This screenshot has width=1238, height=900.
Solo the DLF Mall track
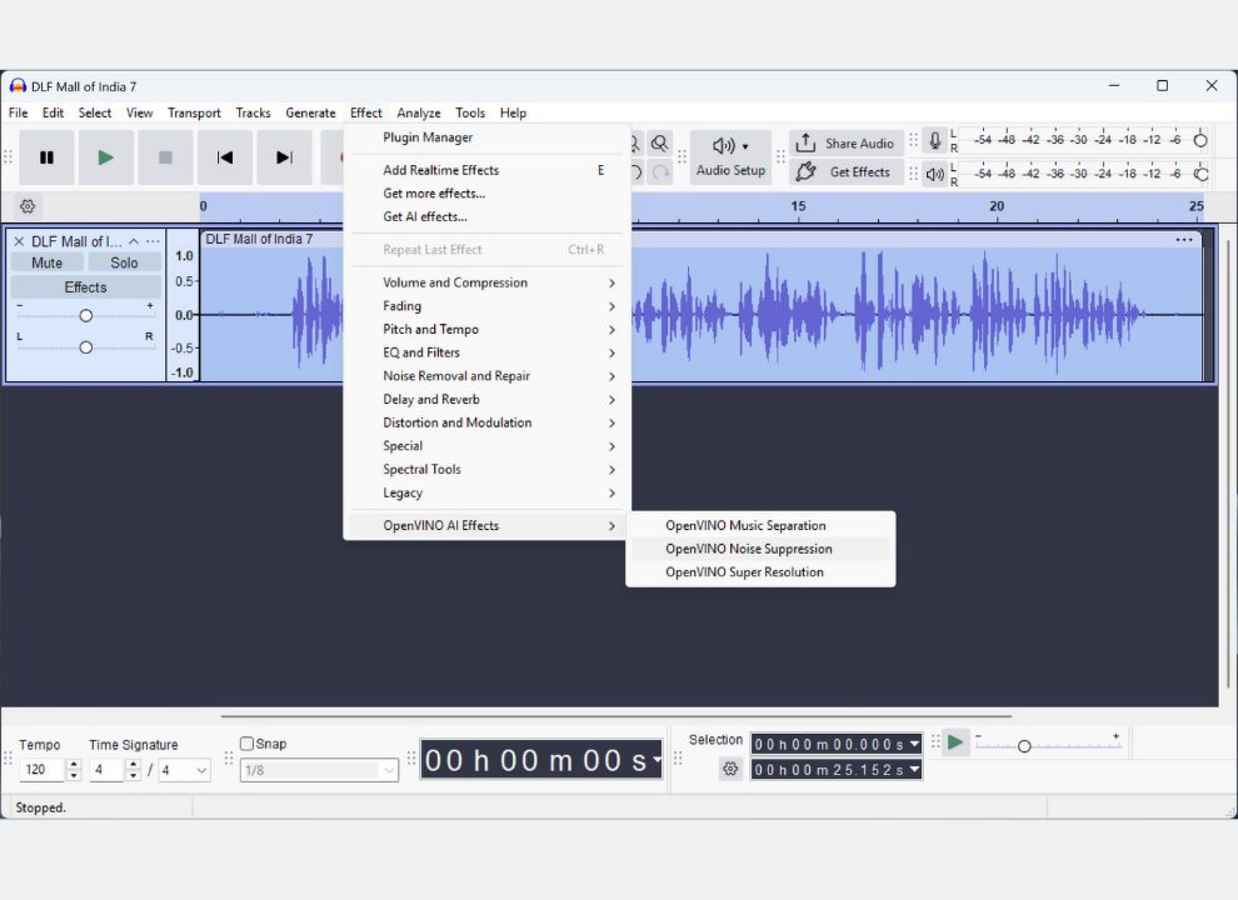click(x=124, y=262)
